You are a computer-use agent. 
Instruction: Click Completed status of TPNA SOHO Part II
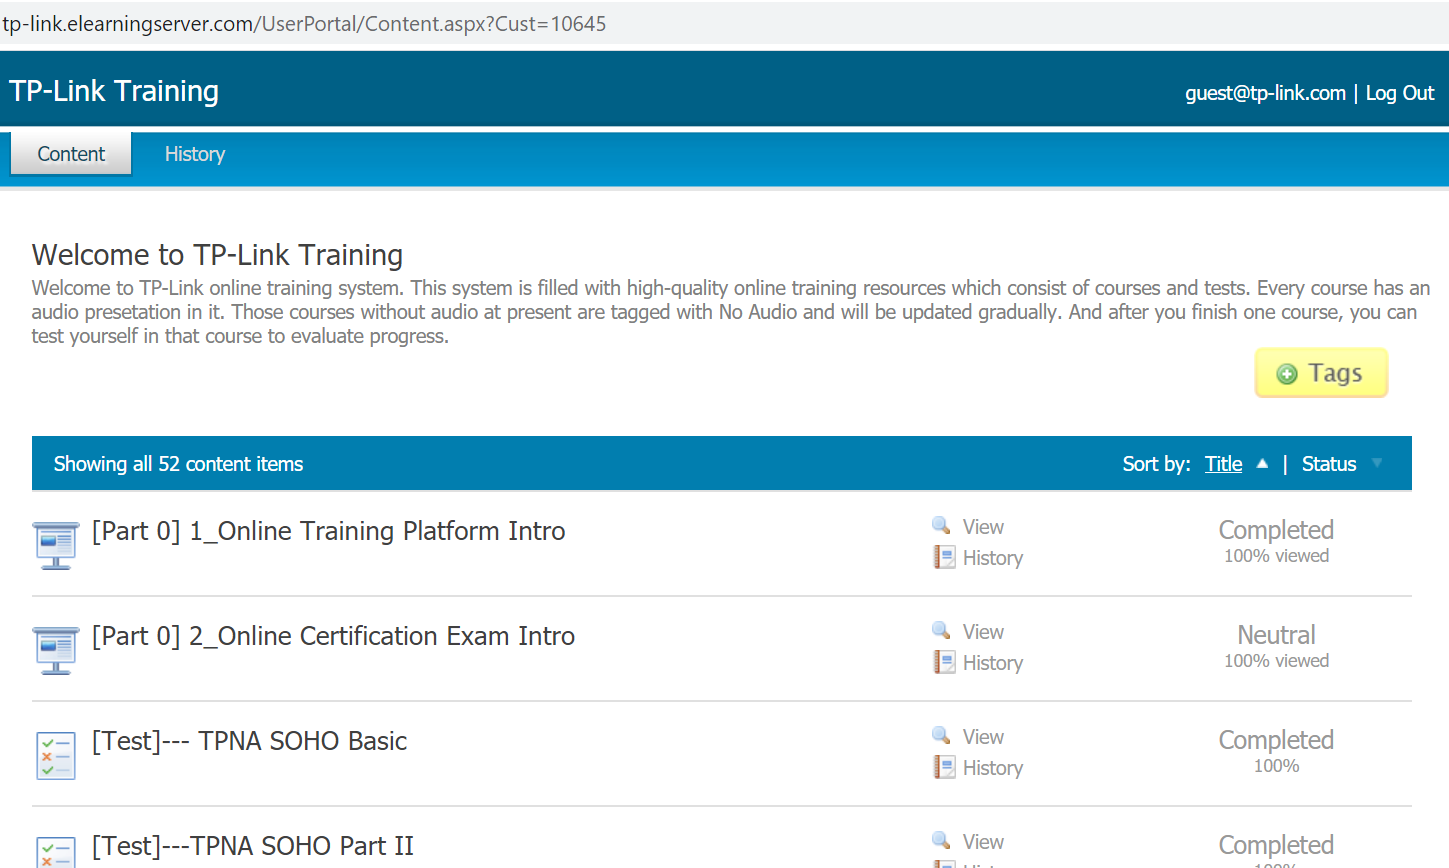coord(1276,845)
